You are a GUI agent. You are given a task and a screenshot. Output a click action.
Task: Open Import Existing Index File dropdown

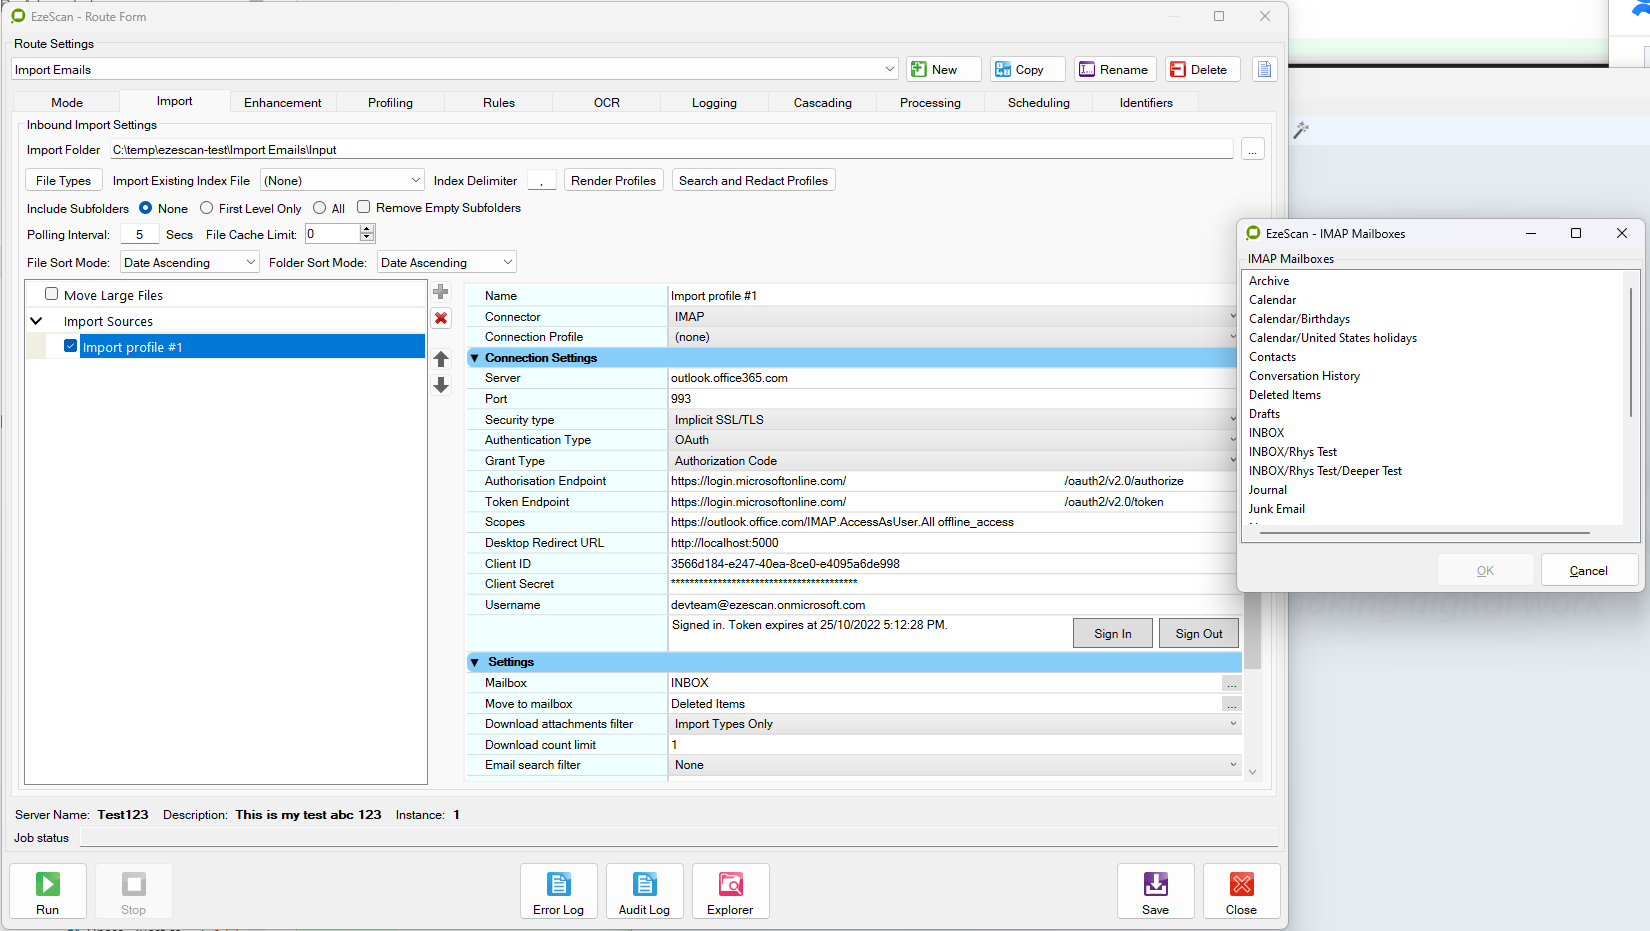click(x=342, y=181)
